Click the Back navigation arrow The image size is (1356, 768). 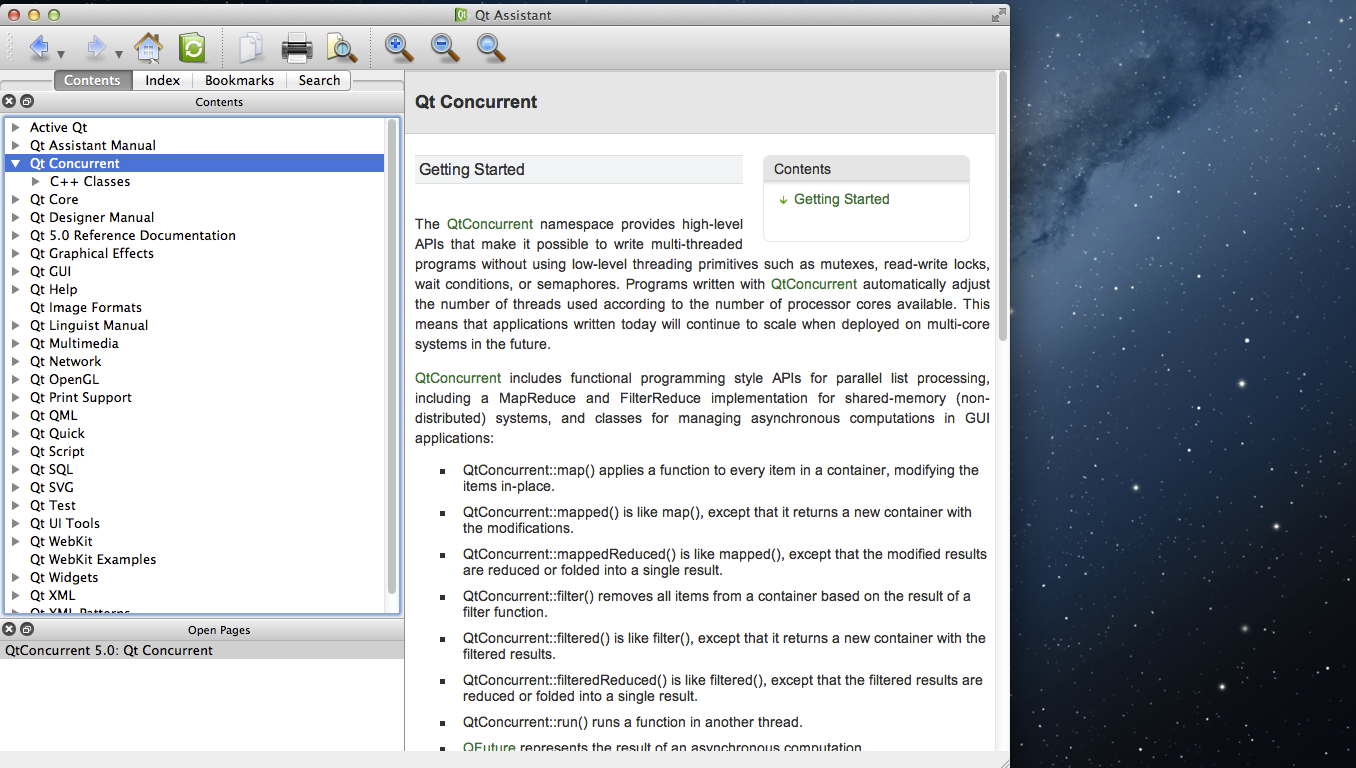point(38,47)
